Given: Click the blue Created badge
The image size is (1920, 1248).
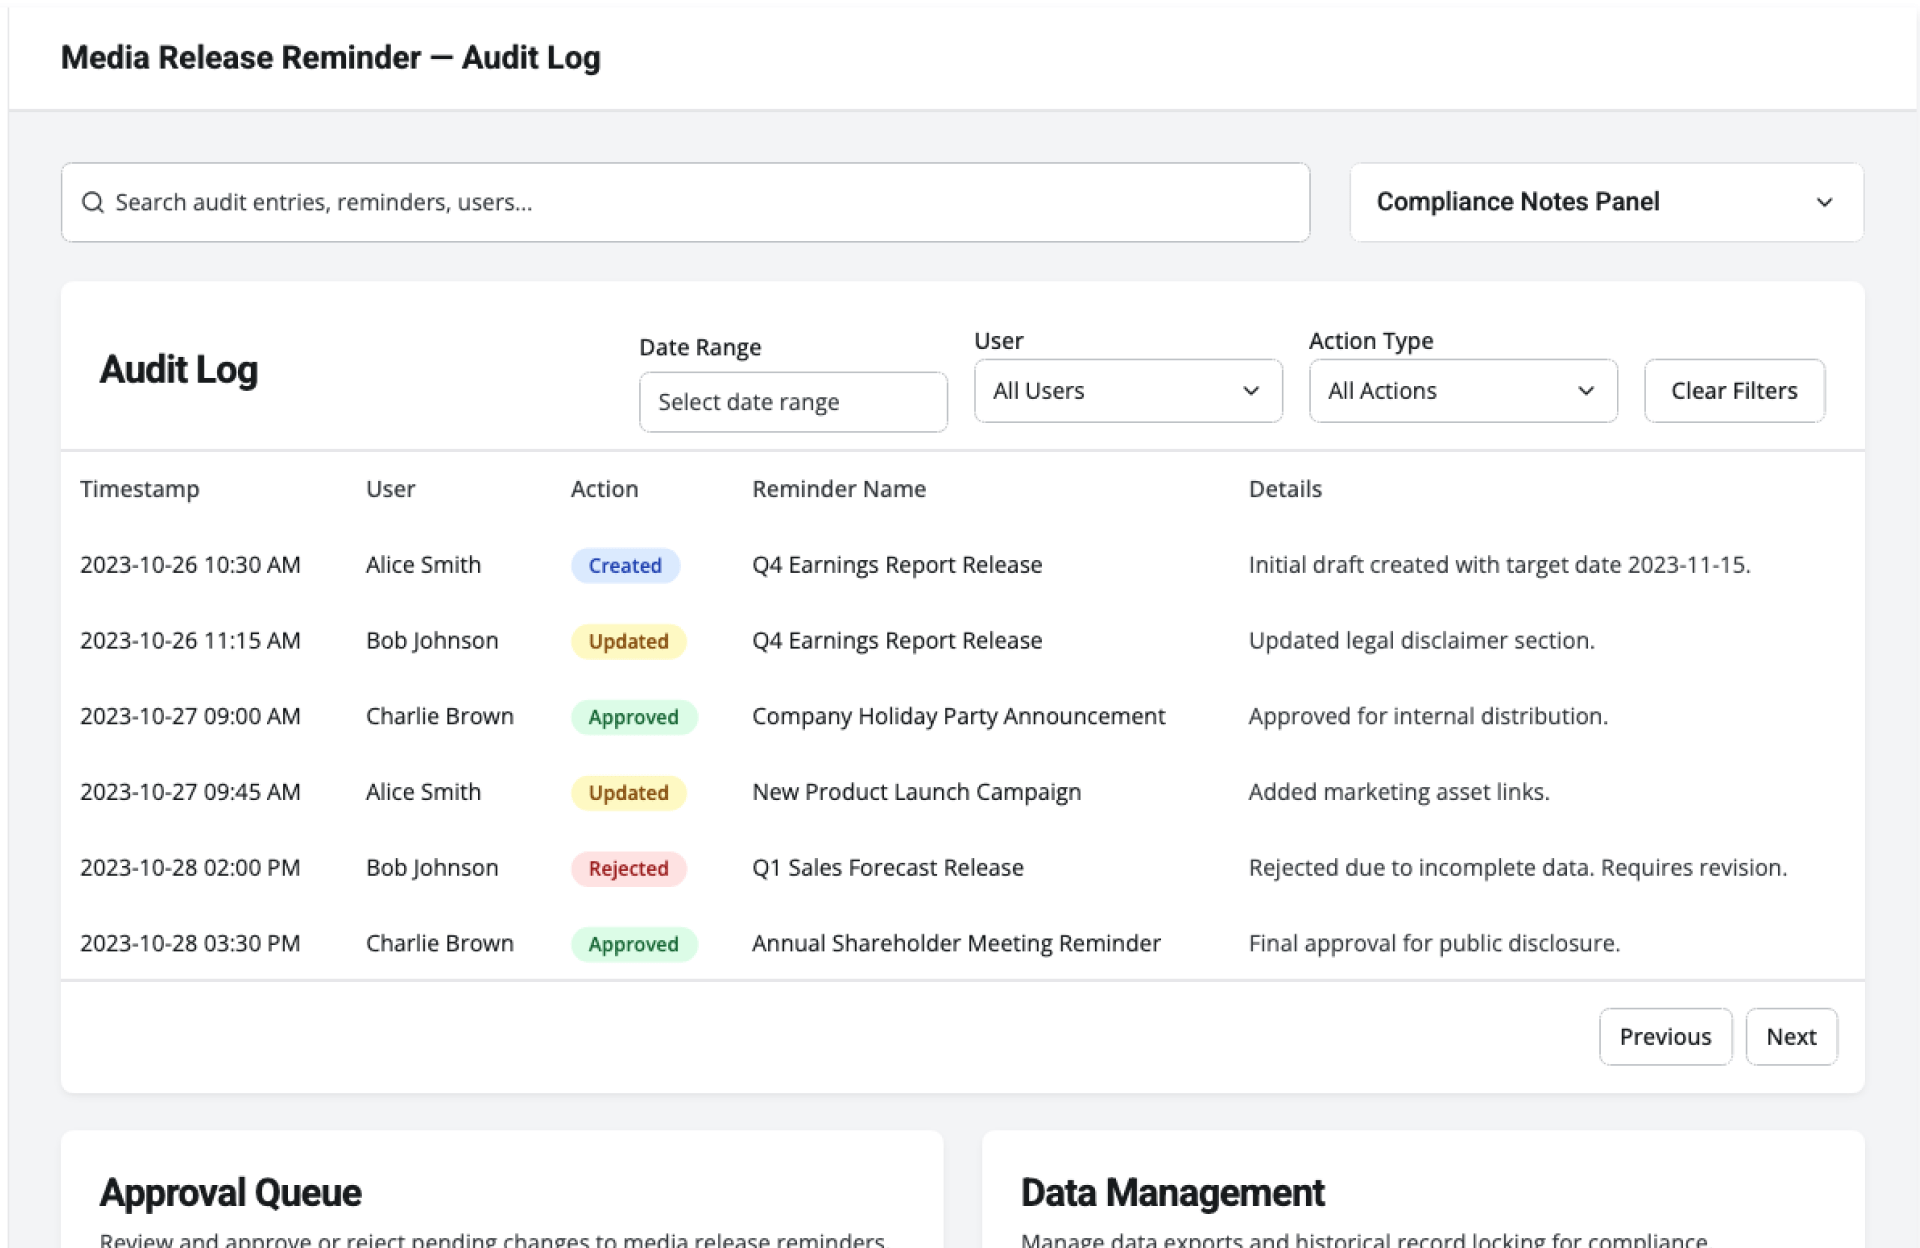Looking at the screenshot, I should pos(624,566).
